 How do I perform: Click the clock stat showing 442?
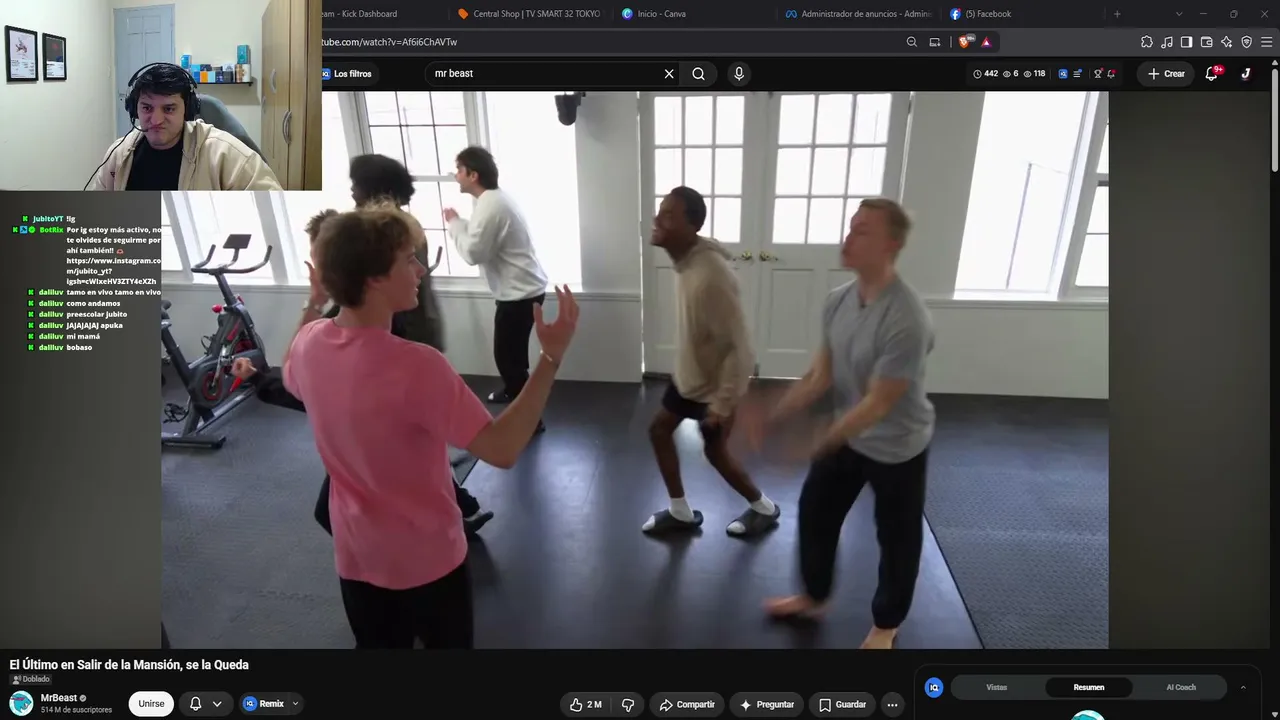(985, 73)
